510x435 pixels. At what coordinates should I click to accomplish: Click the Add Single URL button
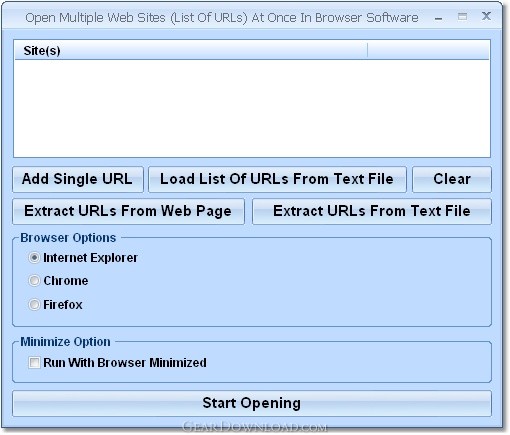(x=78, y=179)
